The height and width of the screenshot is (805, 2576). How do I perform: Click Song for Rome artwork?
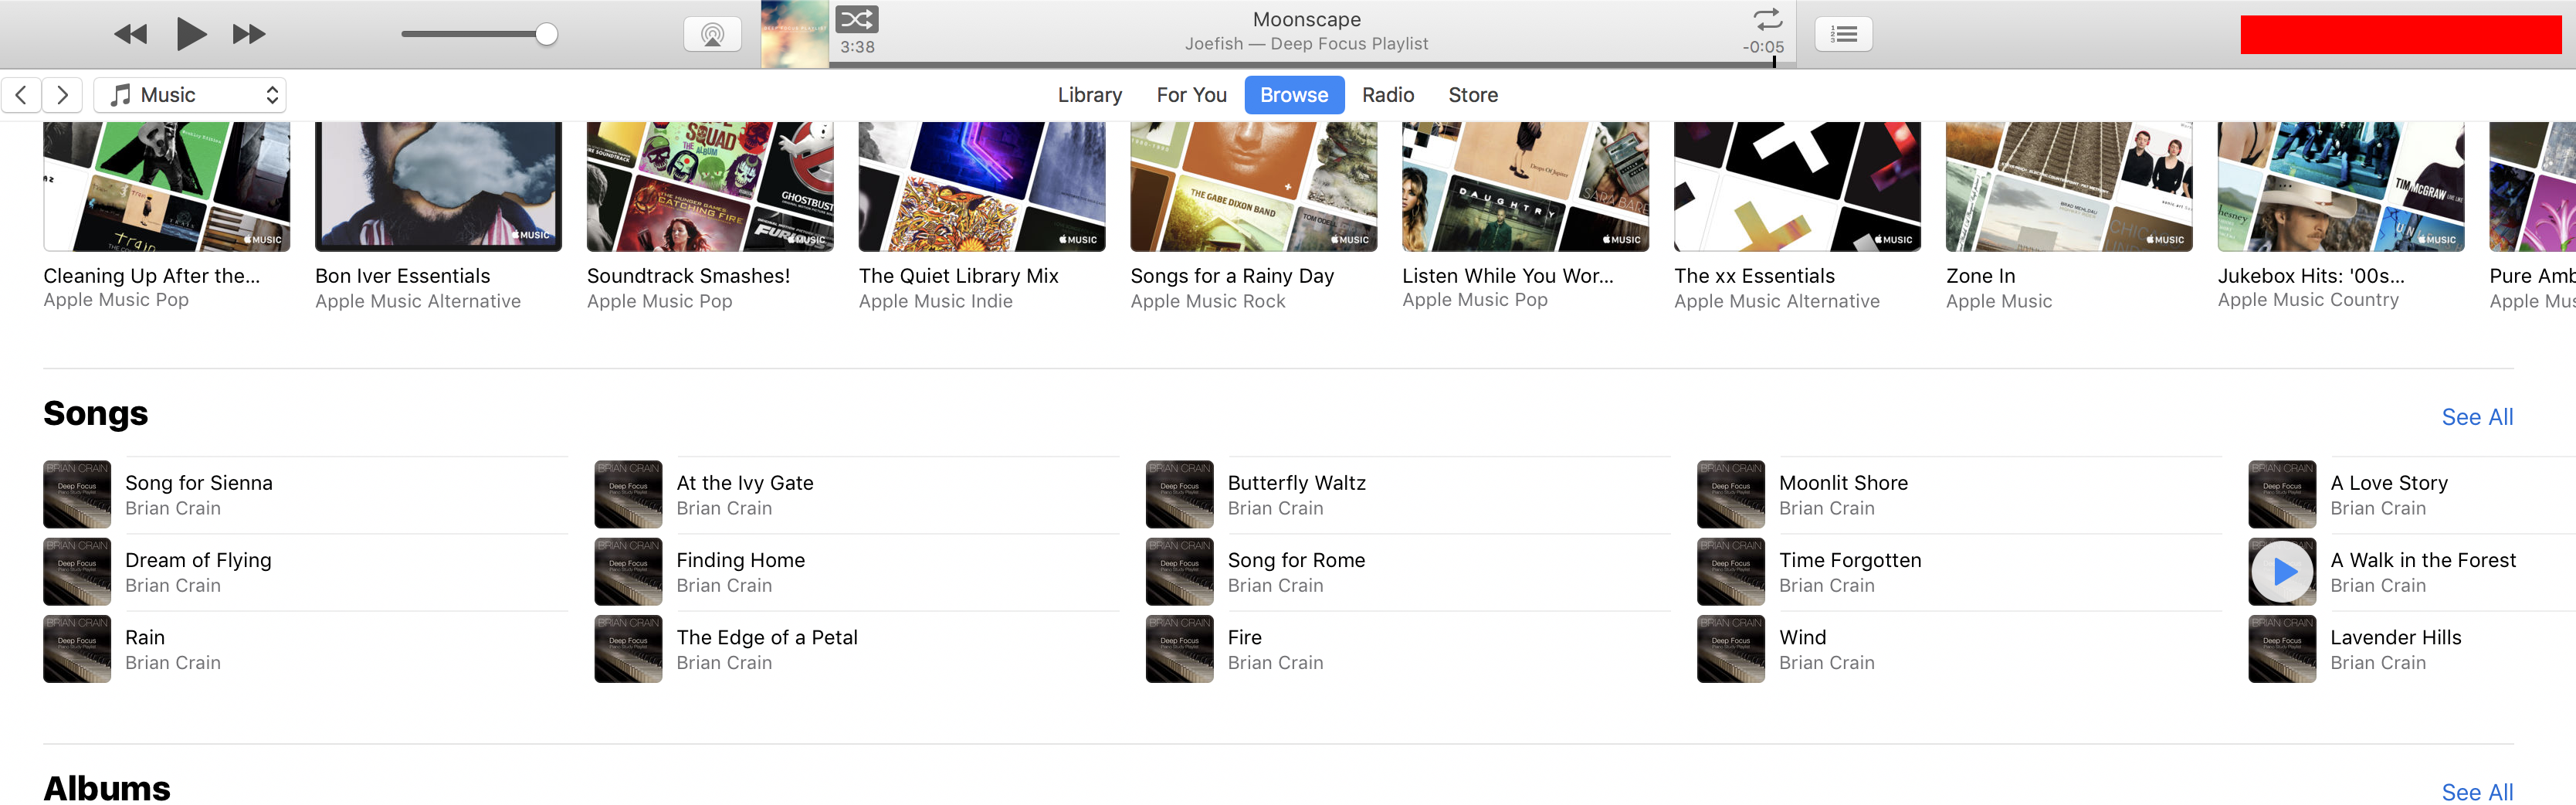click(1180, 572)
